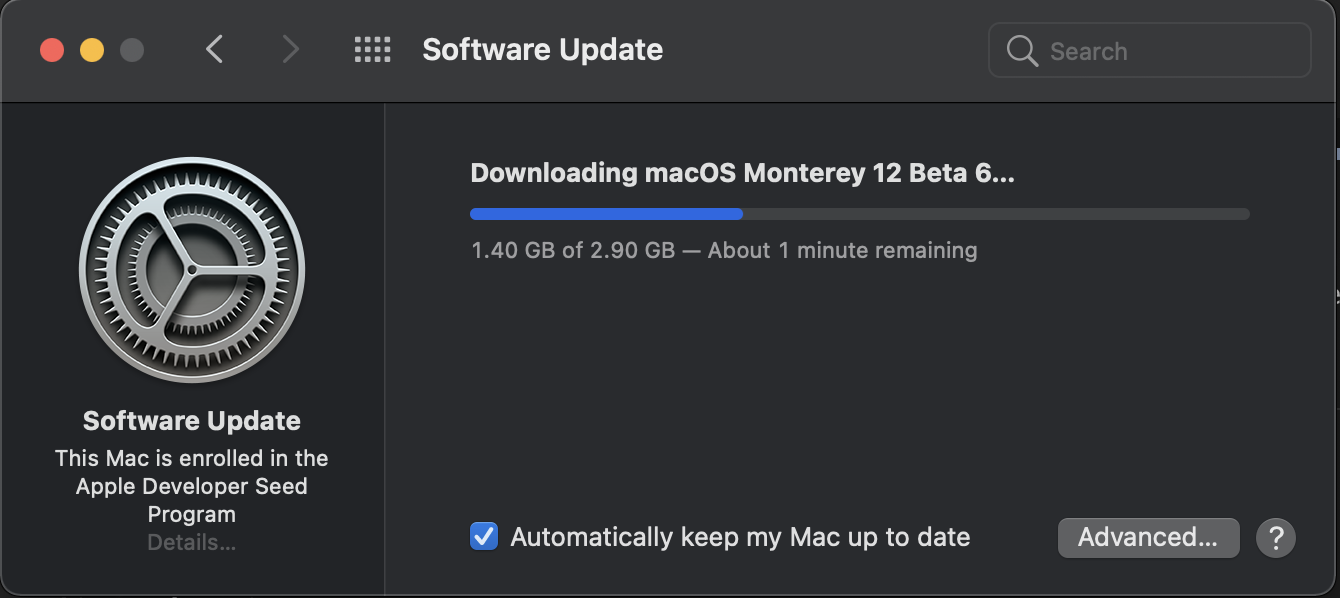Viewport: 1340px width, 598px height.
Task: Click the 'Software Update' window title
Action: (x=542, y=49)
